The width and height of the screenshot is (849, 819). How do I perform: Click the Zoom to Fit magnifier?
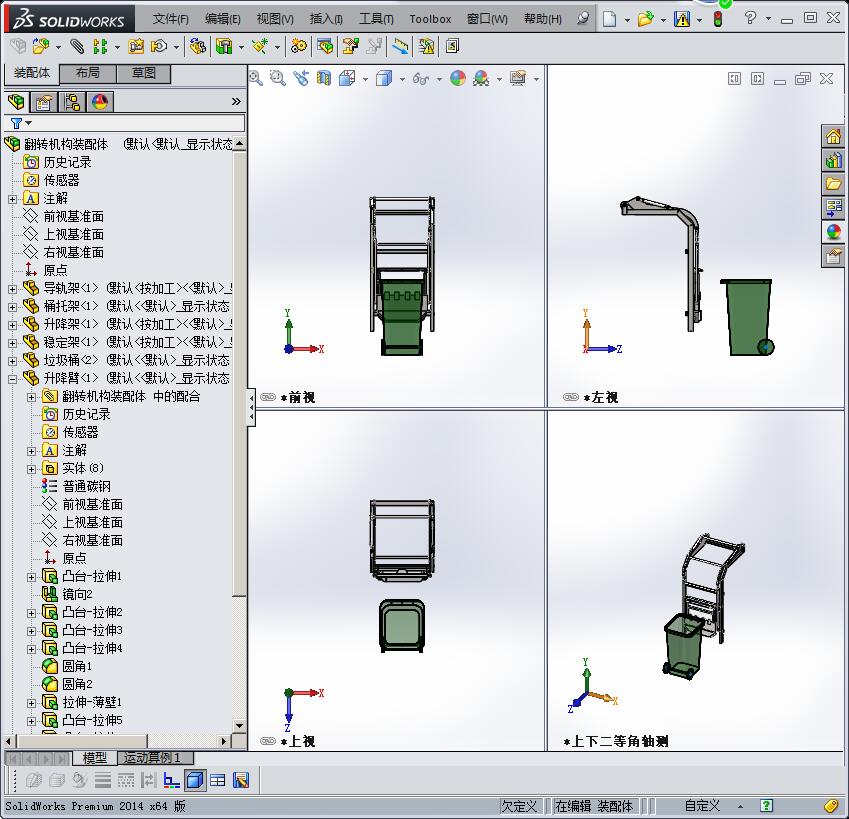(x=256, y=78)
